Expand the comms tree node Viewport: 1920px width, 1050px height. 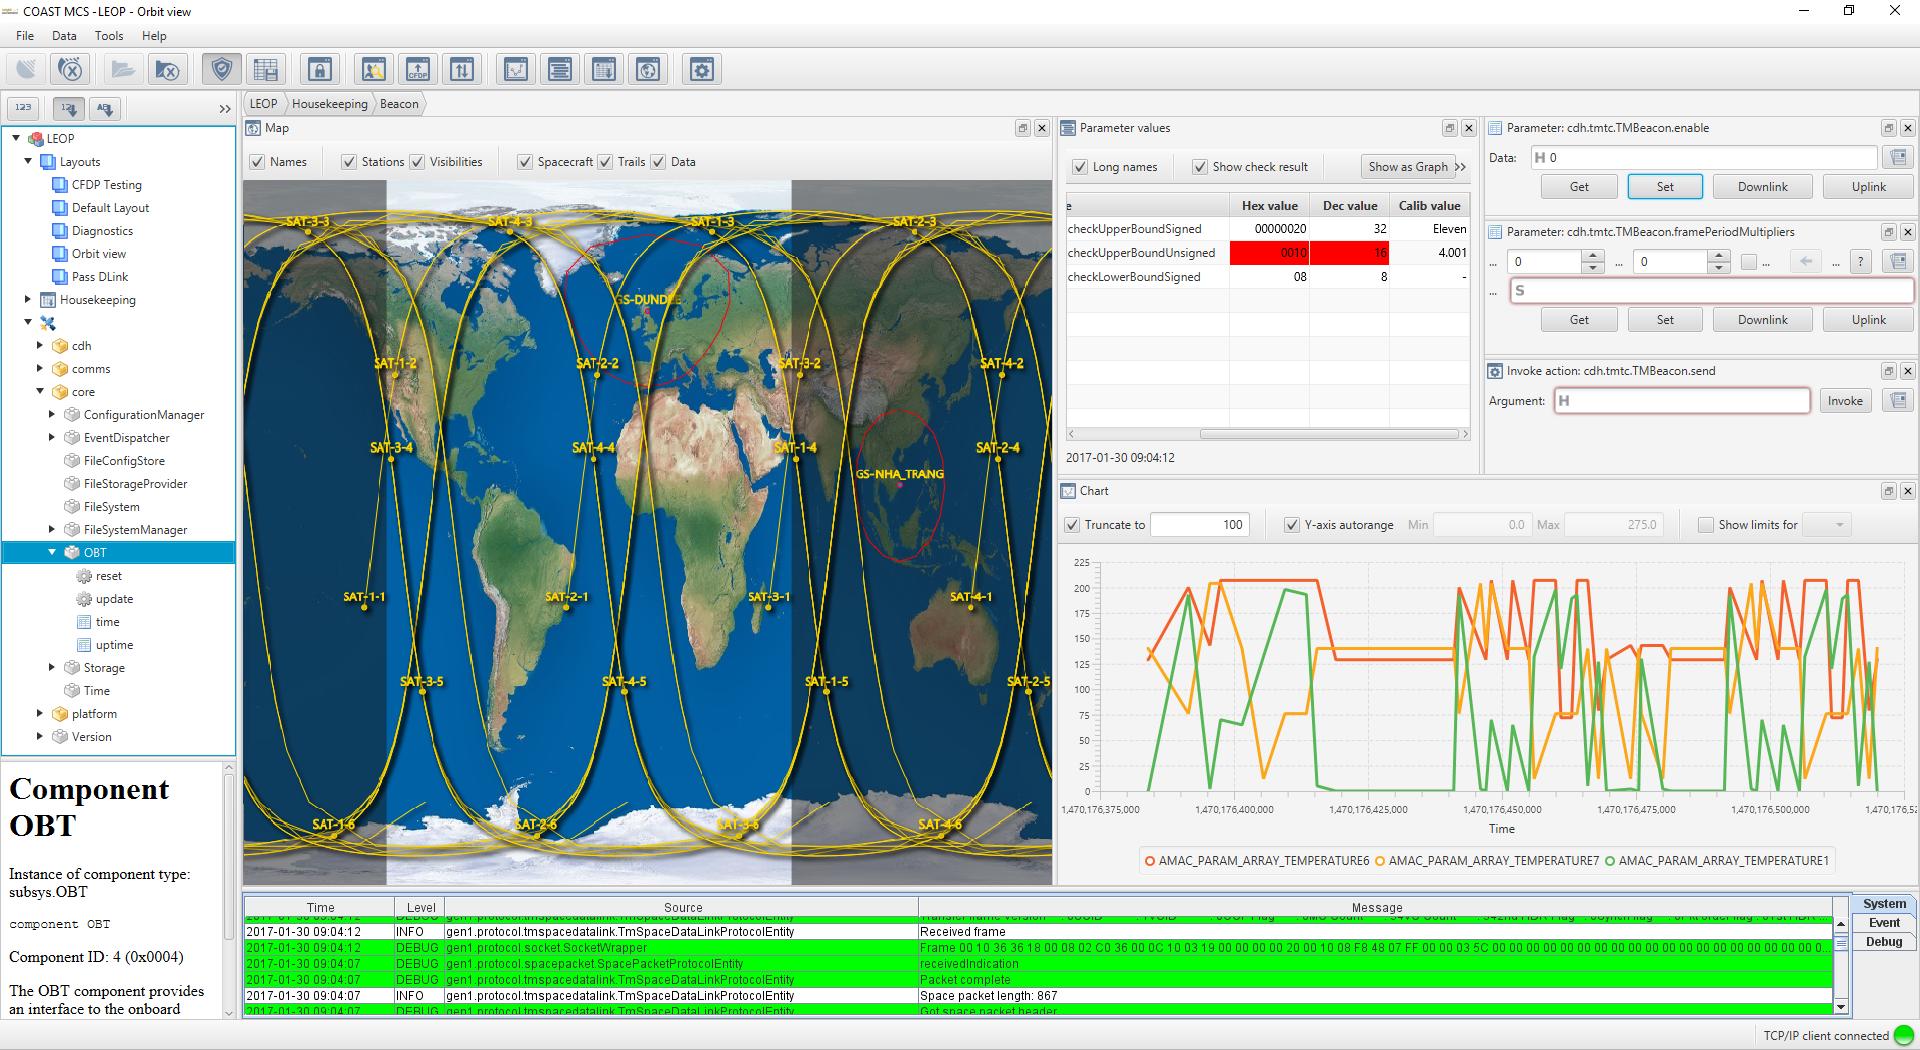click(40, 368)
